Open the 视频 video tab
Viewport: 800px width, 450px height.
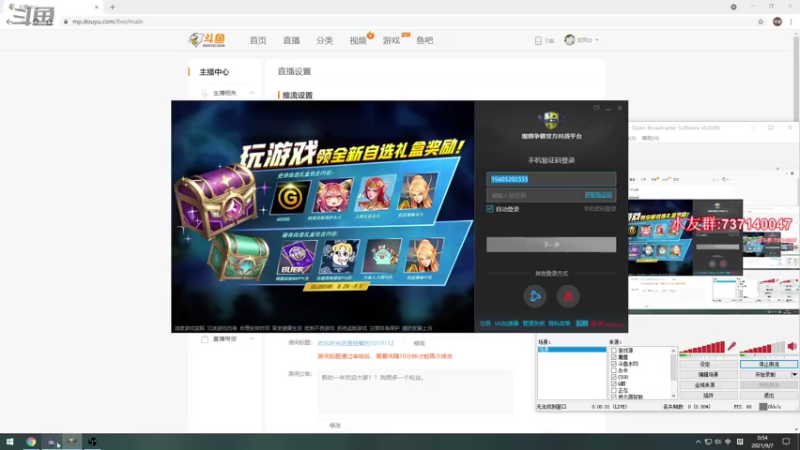(358, 40)
